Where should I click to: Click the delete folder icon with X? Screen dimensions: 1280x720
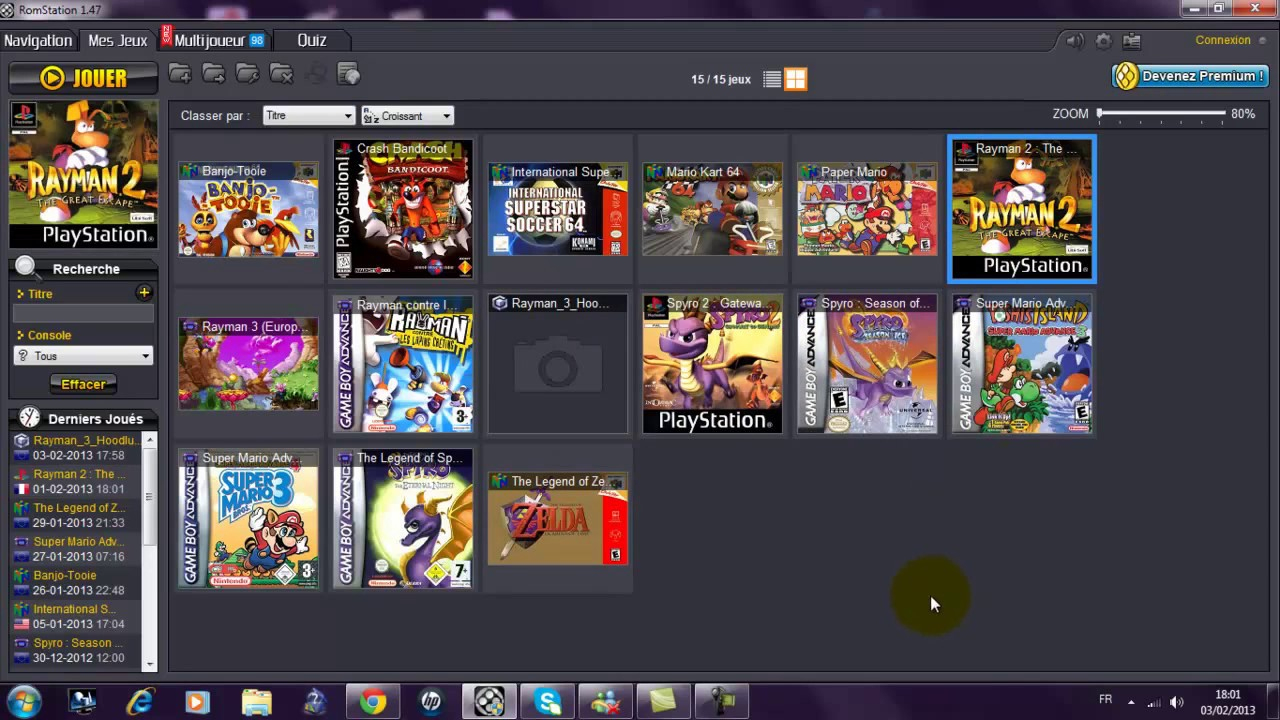pyautogui.click(x=282, y=74)
